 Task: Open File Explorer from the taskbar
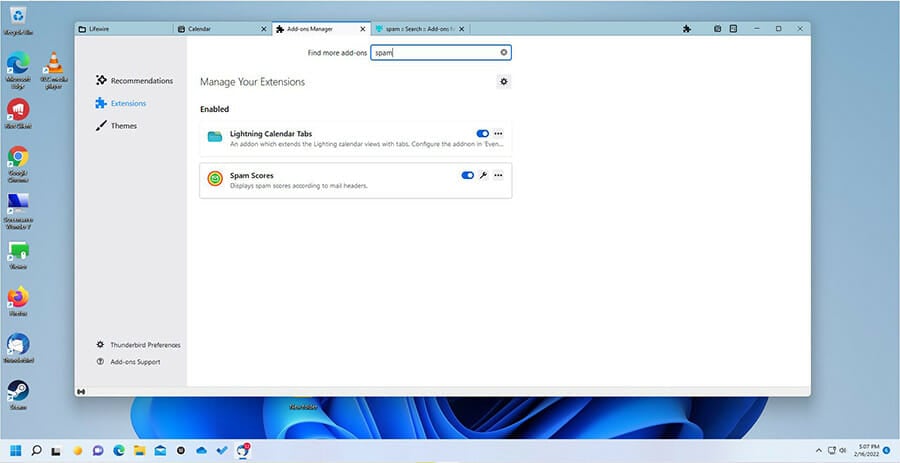click(x=139, y=451)
